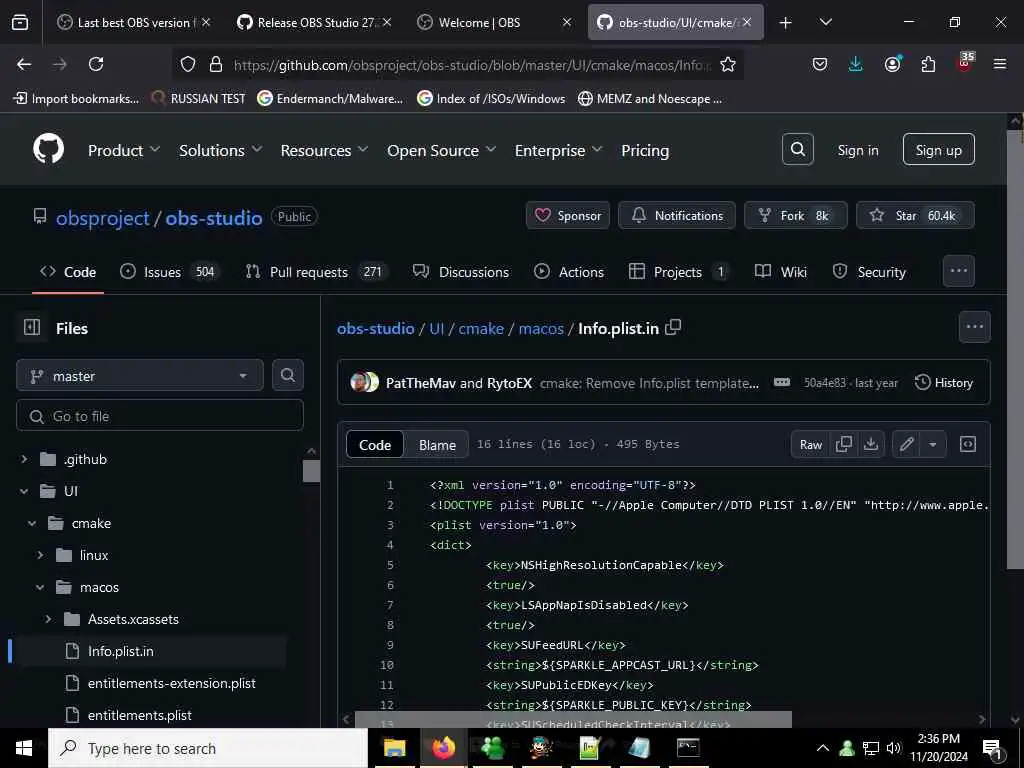Open the Raw file view
Image resolution: width=1024 pixels, height=768 pixels.
pos(810,445)
